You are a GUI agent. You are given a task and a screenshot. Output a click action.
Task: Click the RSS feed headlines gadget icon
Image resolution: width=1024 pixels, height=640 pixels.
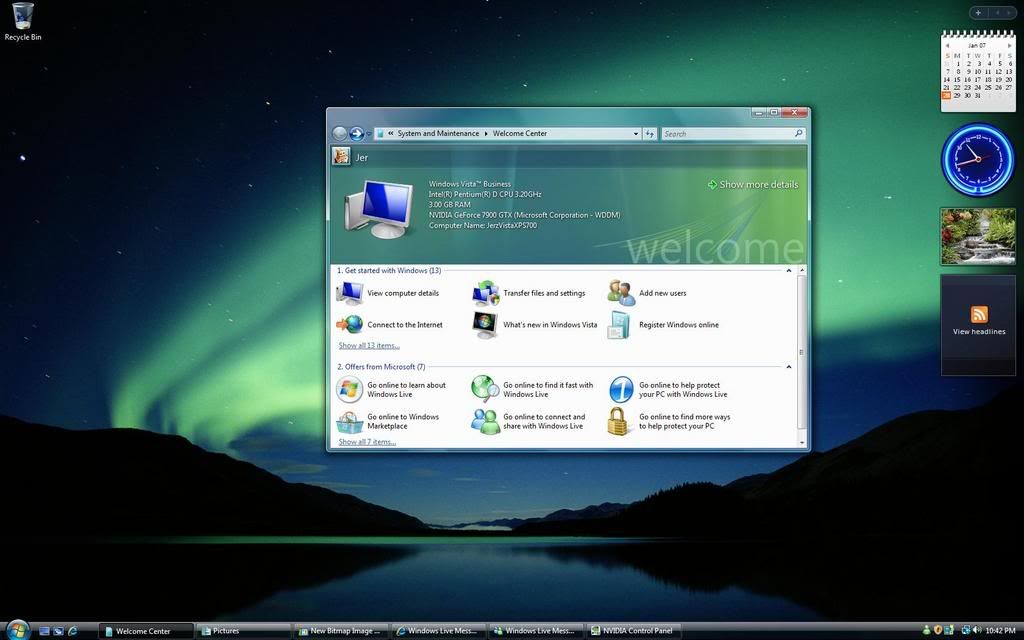978,314
